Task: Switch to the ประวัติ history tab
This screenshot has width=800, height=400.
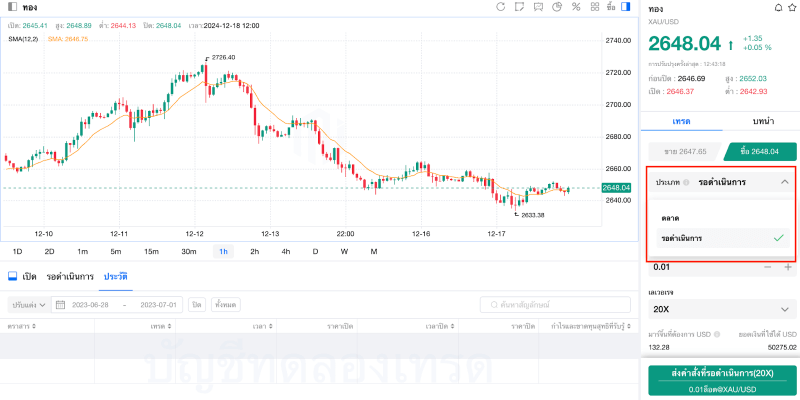Action: (116, 276)
